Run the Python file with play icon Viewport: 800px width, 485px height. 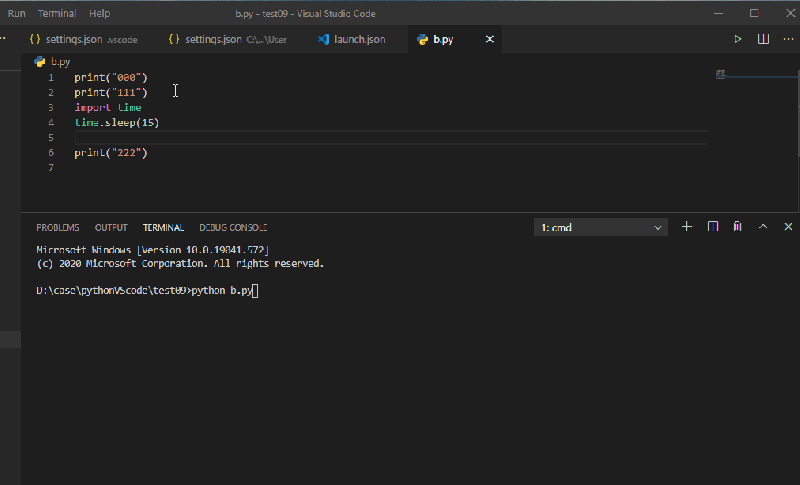tap(737, 39)
